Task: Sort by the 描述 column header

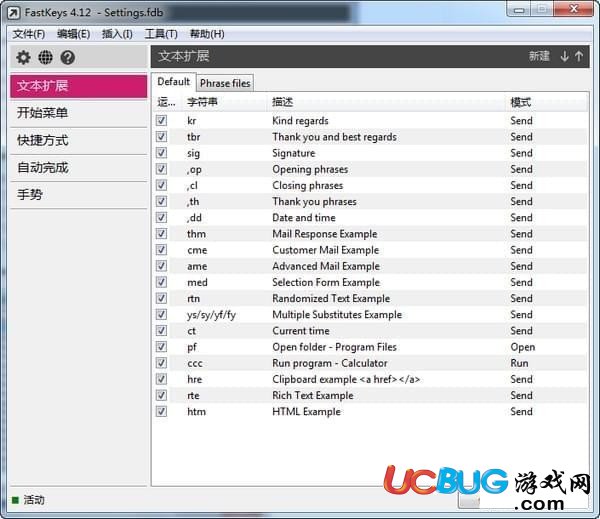Action: pos(387,102)
